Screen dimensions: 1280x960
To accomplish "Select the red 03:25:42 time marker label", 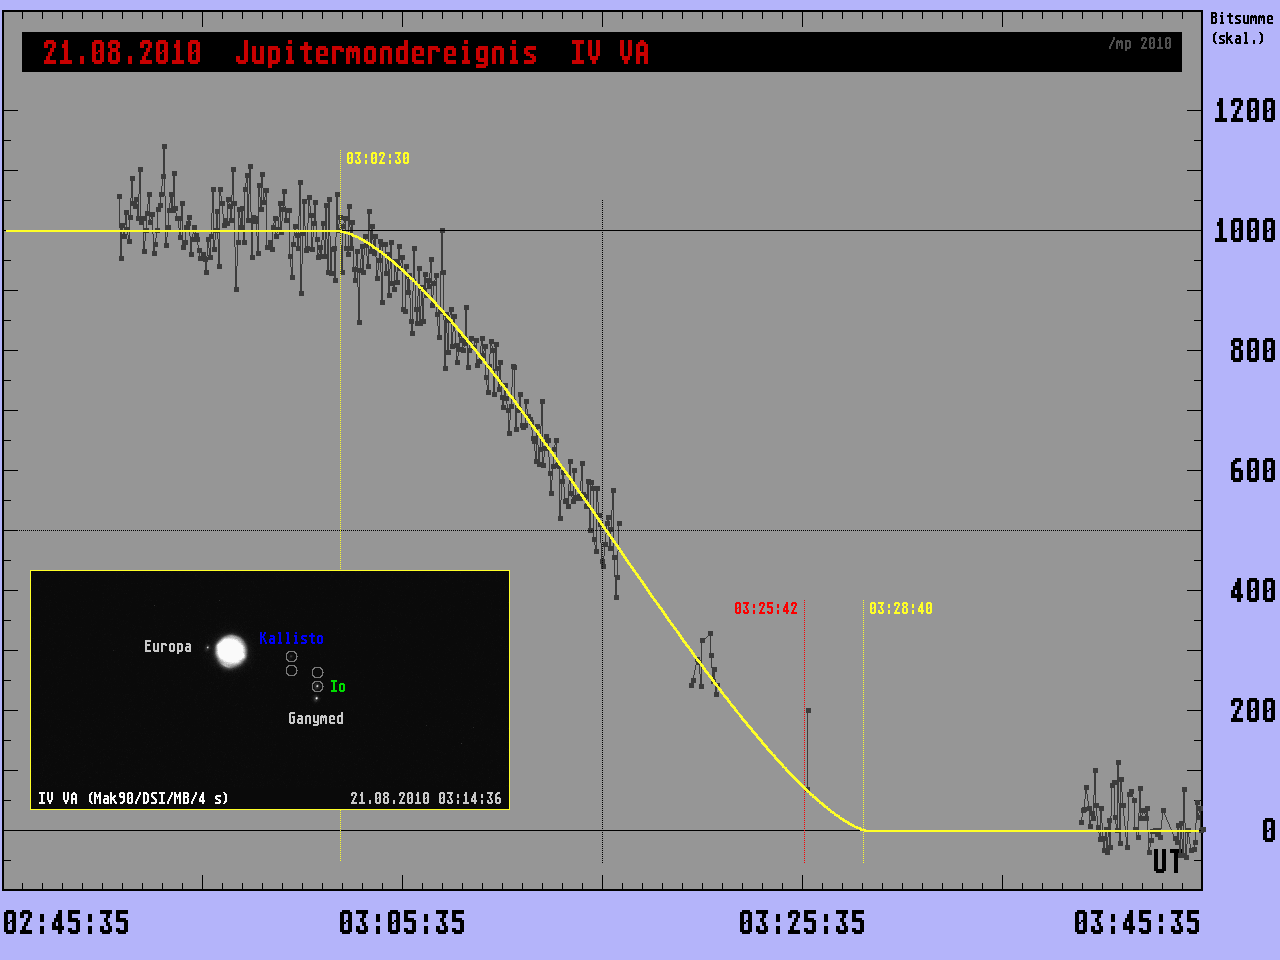I will [x=765, y=609].
